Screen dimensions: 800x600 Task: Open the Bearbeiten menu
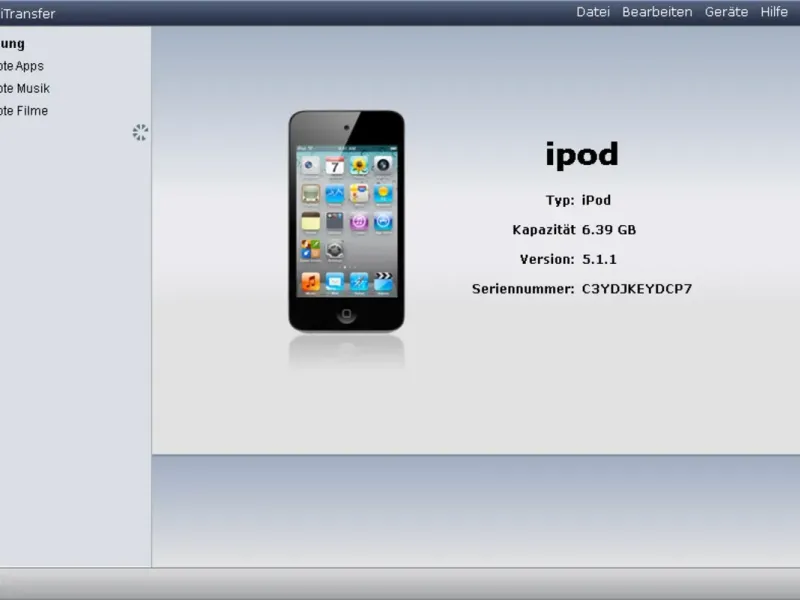657,12
